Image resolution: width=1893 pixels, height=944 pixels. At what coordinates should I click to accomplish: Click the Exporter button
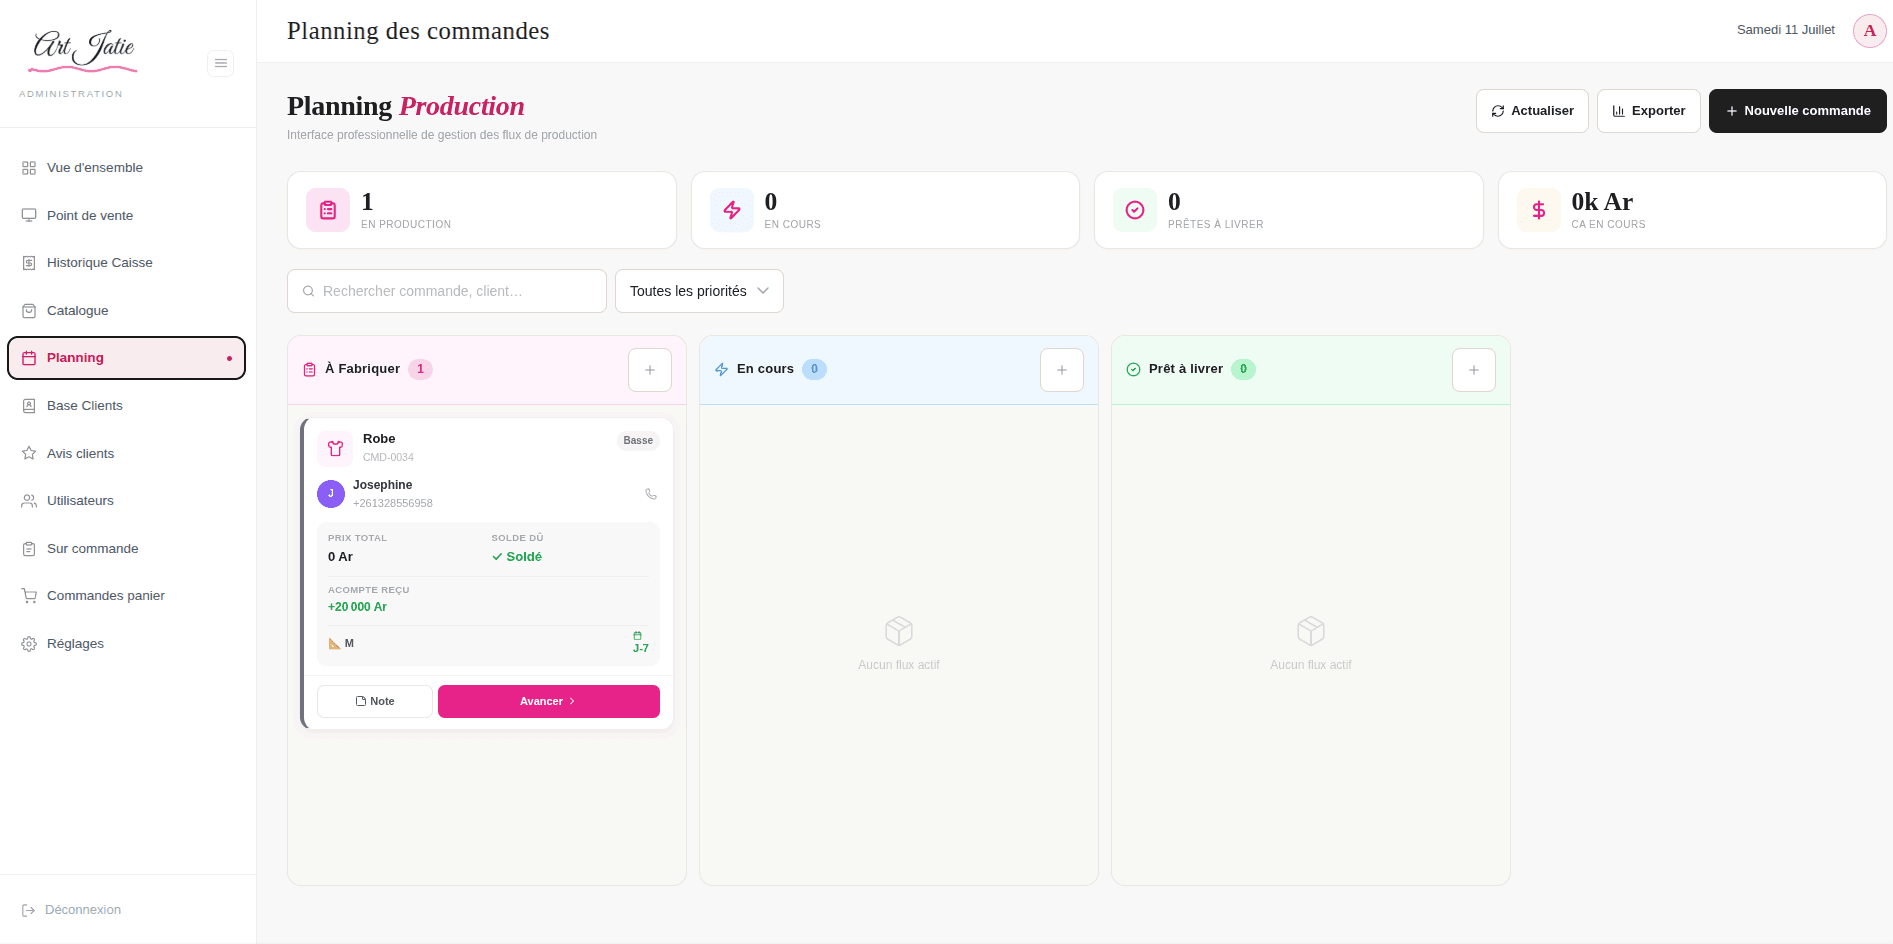click(x=1648, y=111)
